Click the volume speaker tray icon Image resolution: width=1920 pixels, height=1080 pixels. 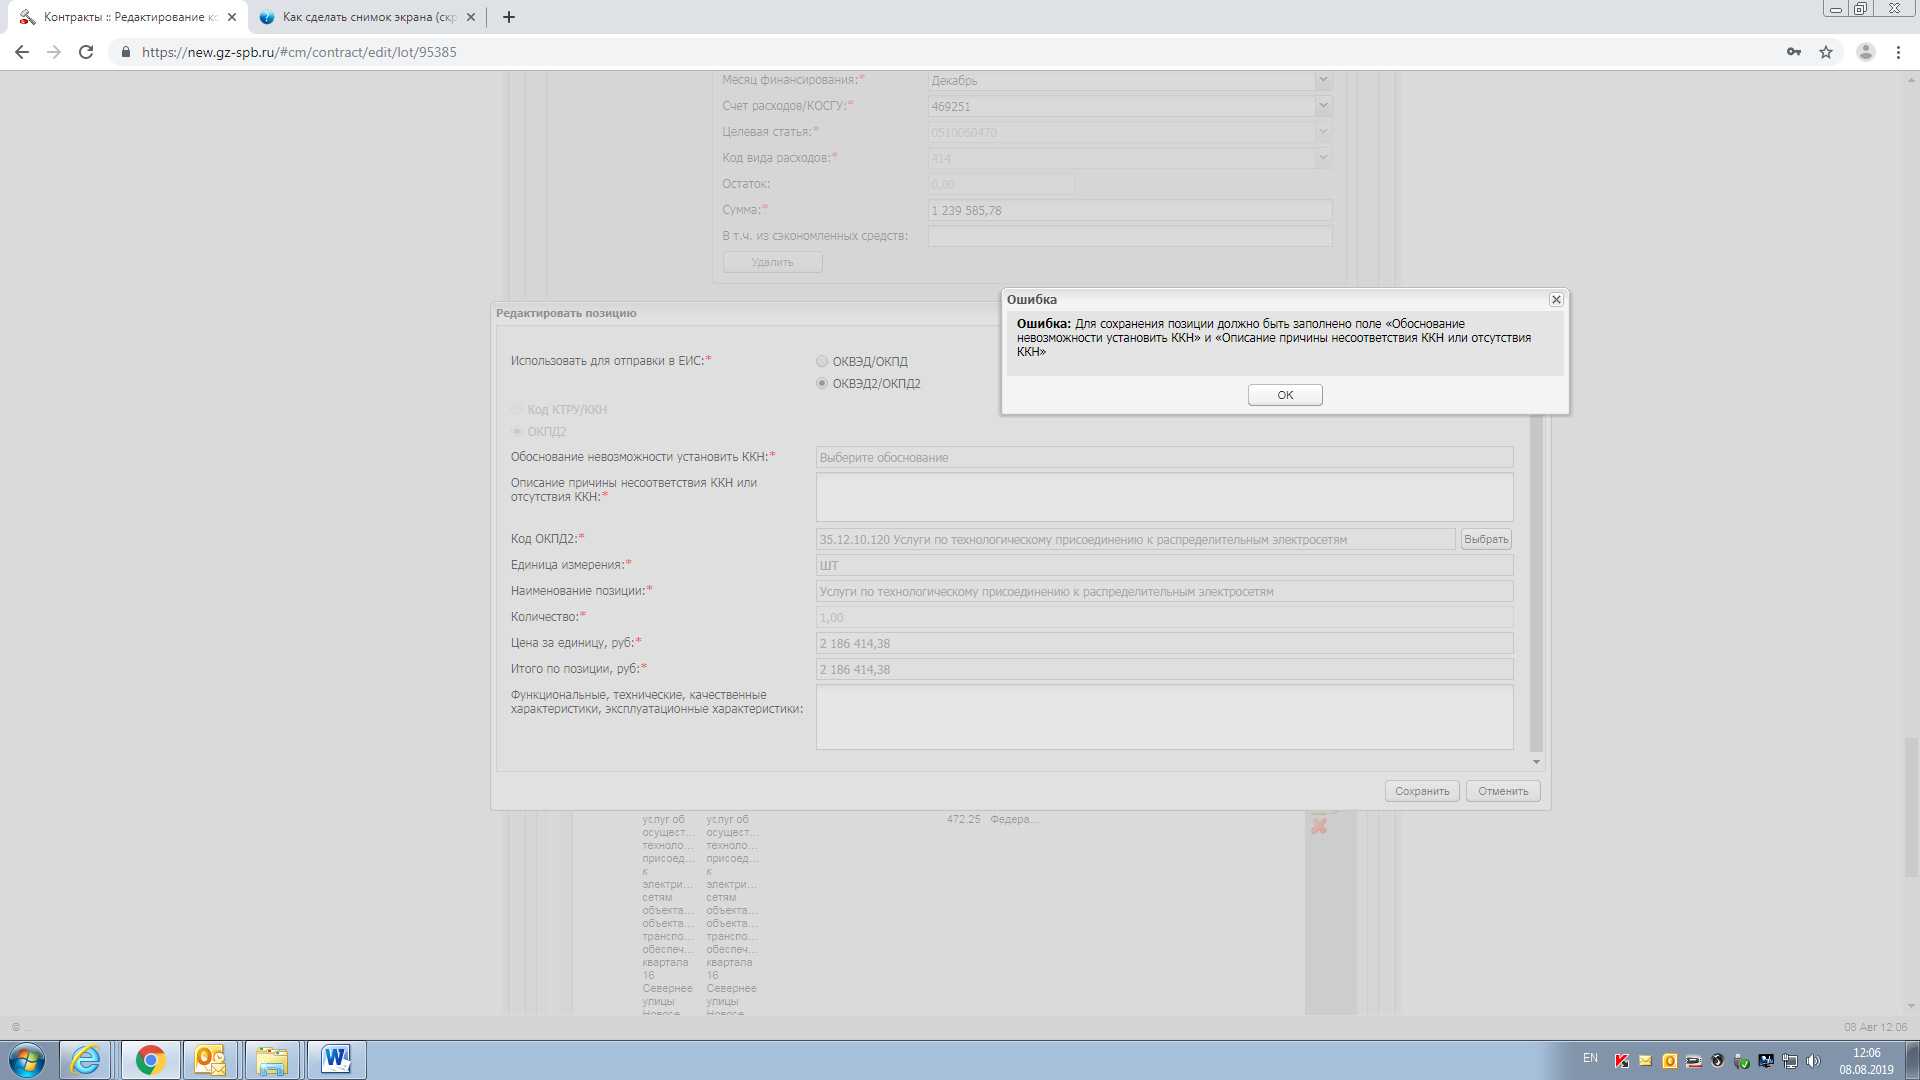1813,1061
